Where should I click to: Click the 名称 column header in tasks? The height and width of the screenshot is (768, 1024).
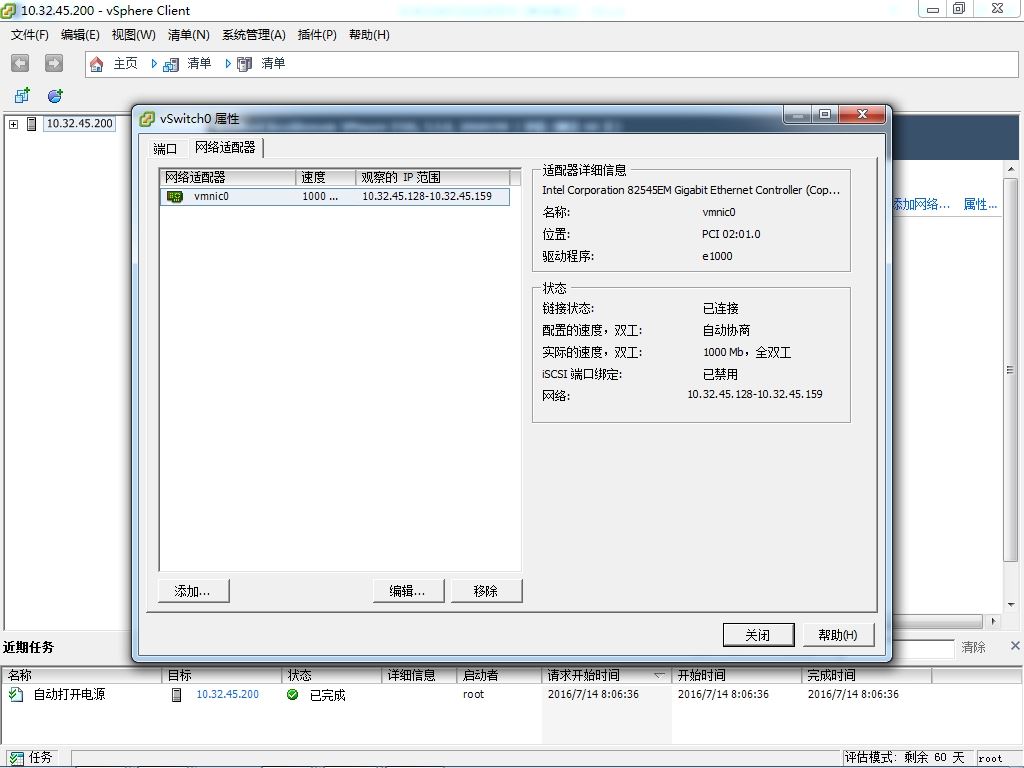point(82,675)
